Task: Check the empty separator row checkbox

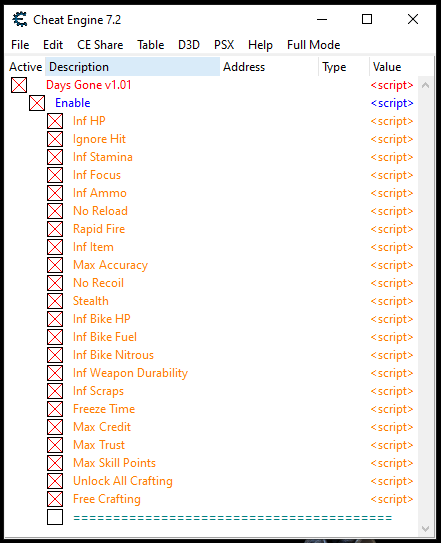Action: pos(55,517)
